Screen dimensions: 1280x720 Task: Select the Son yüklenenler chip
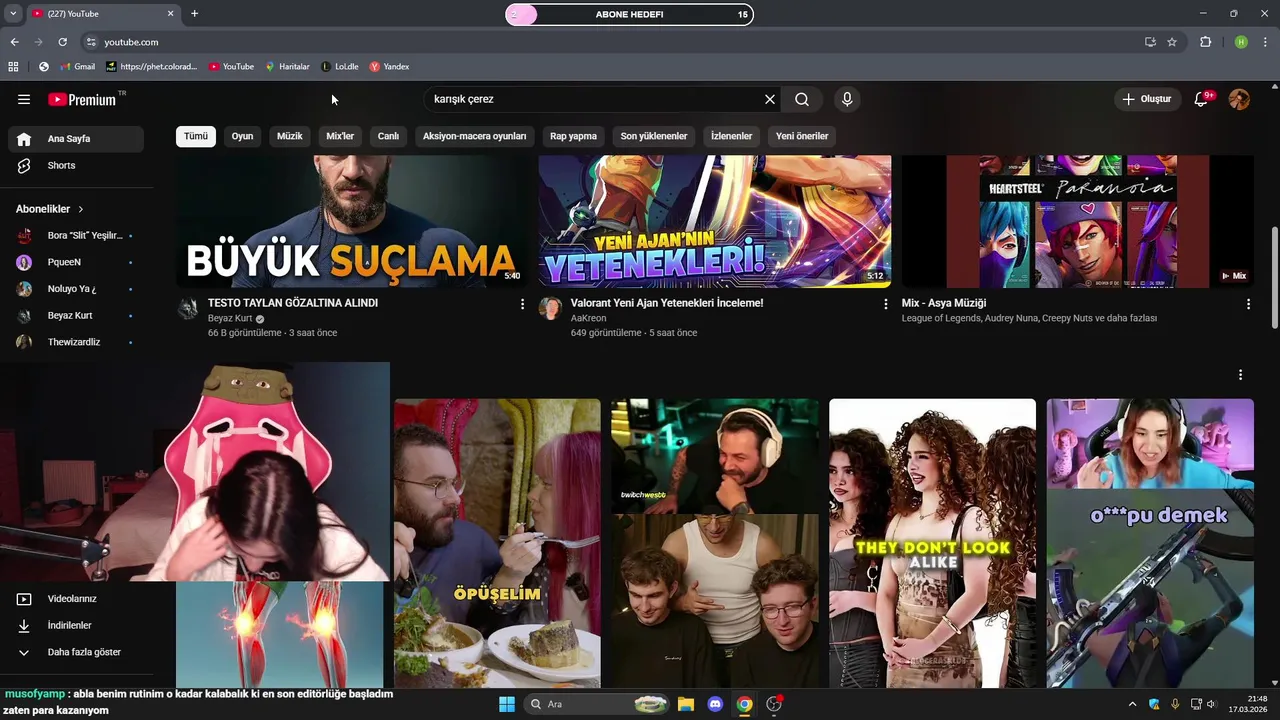pyautogui.click(x=654, y=136)
